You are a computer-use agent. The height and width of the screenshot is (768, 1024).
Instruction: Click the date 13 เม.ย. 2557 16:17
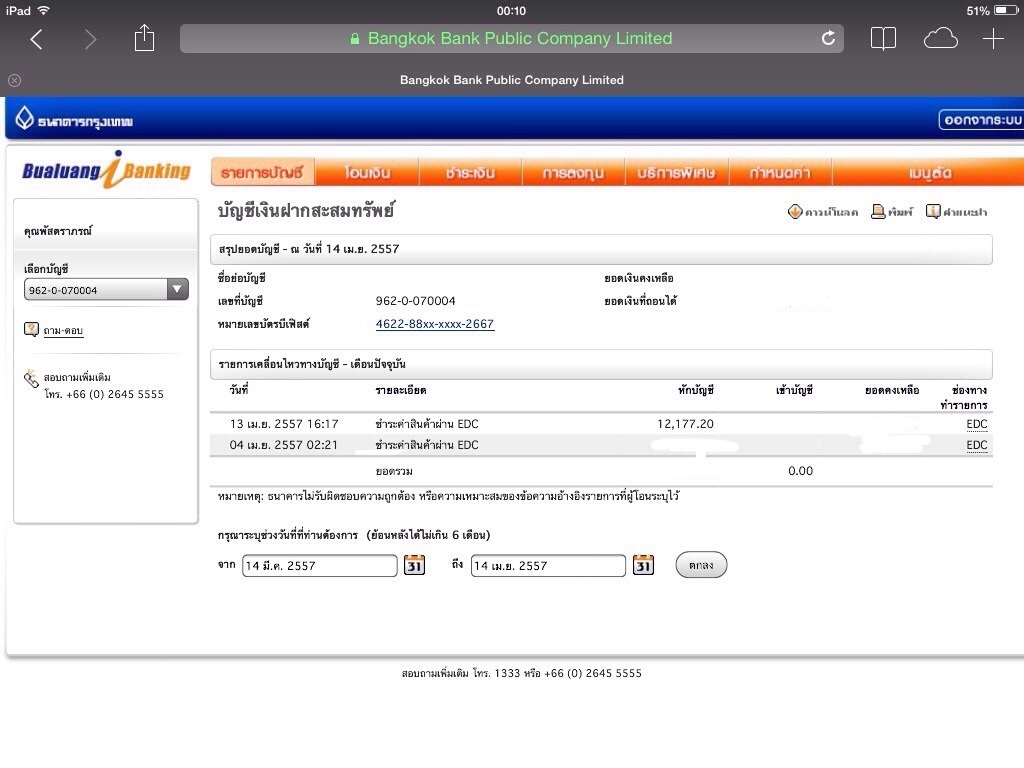click(284, 424)
